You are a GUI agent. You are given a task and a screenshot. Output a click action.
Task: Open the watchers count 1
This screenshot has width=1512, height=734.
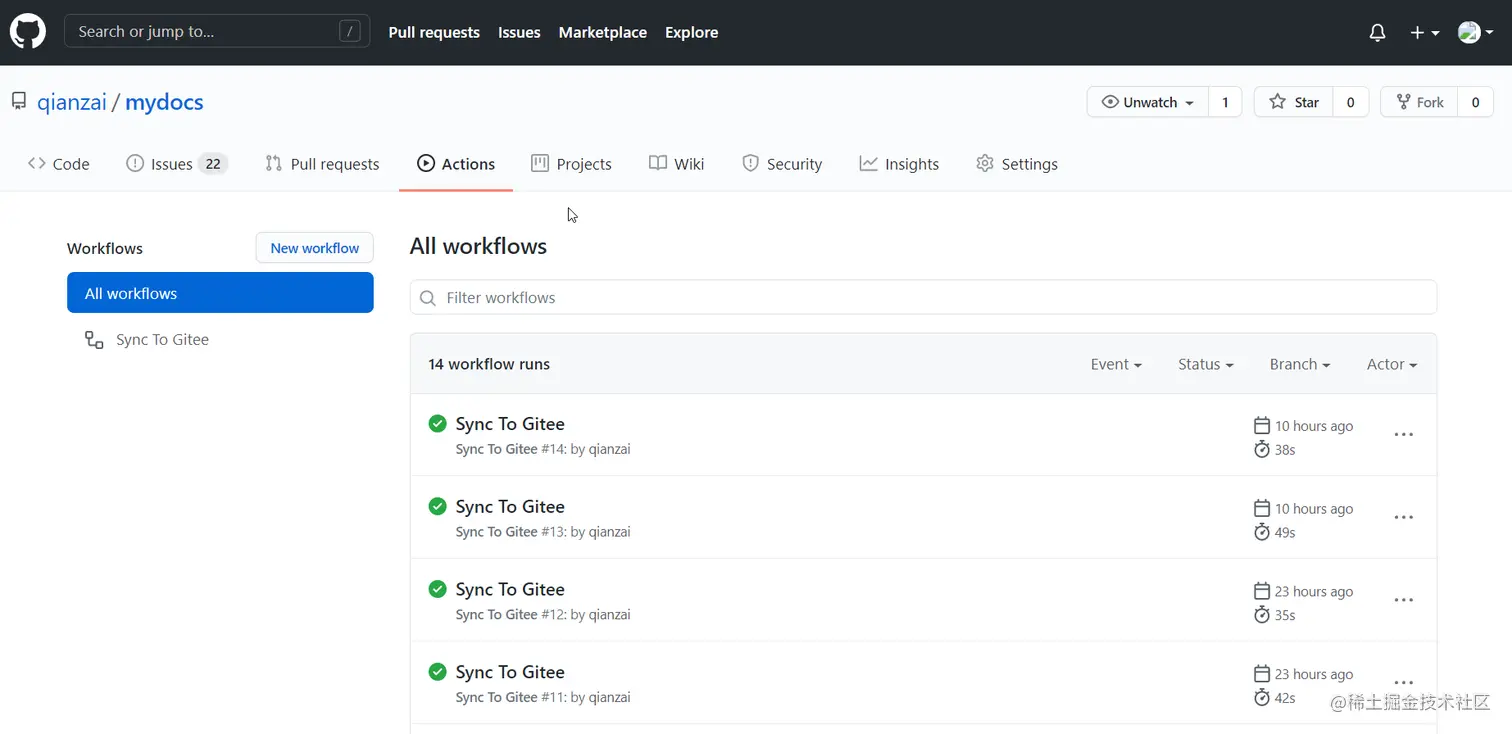pyautogui.click(x=1225, y=102)
